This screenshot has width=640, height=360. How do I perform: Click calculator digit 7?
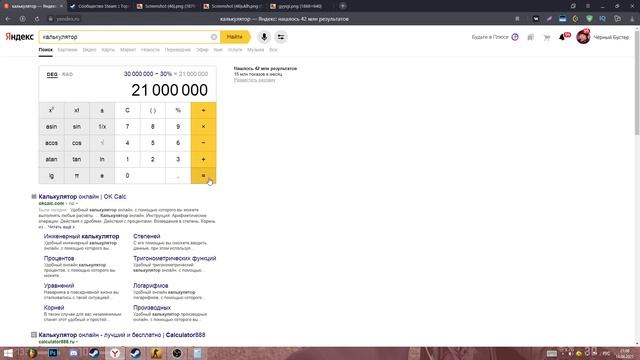point(127,127)
